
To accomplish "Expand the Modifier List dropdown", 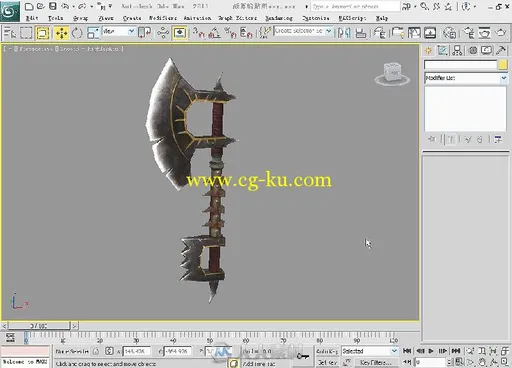I will pyautogui.click(x=466, y=78).
